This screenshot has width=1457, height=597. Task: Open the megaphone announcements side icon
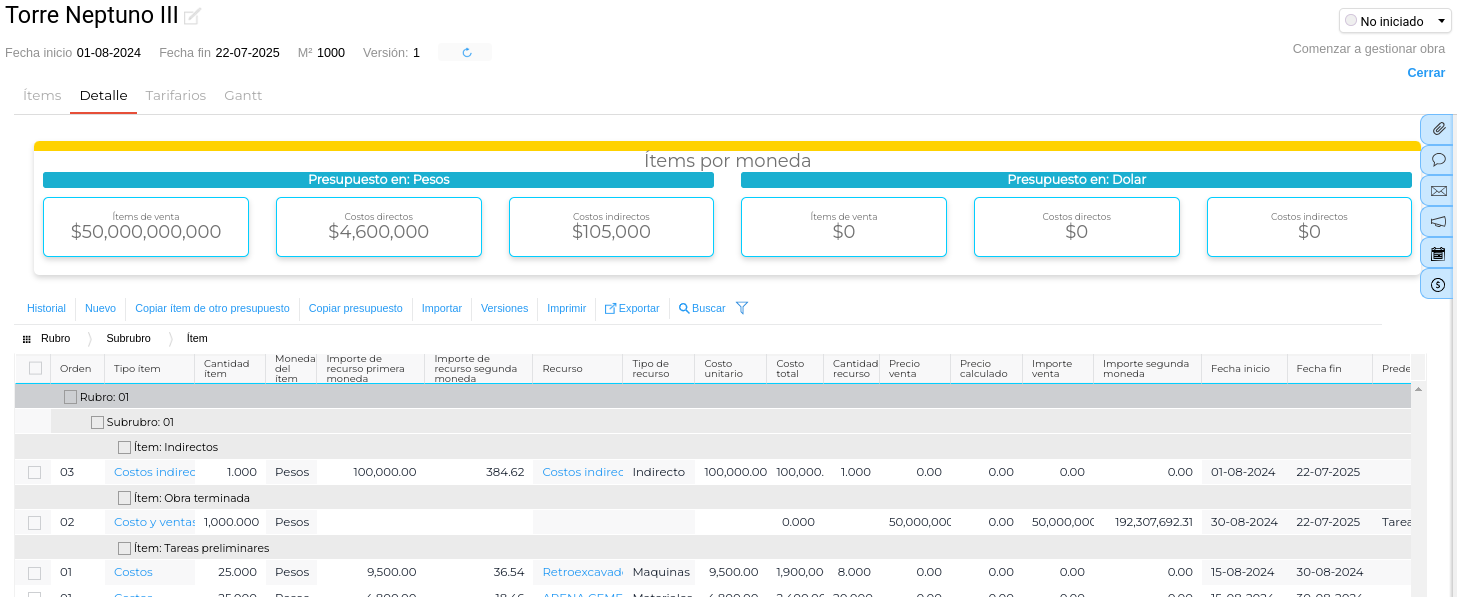click(1438, 222)
